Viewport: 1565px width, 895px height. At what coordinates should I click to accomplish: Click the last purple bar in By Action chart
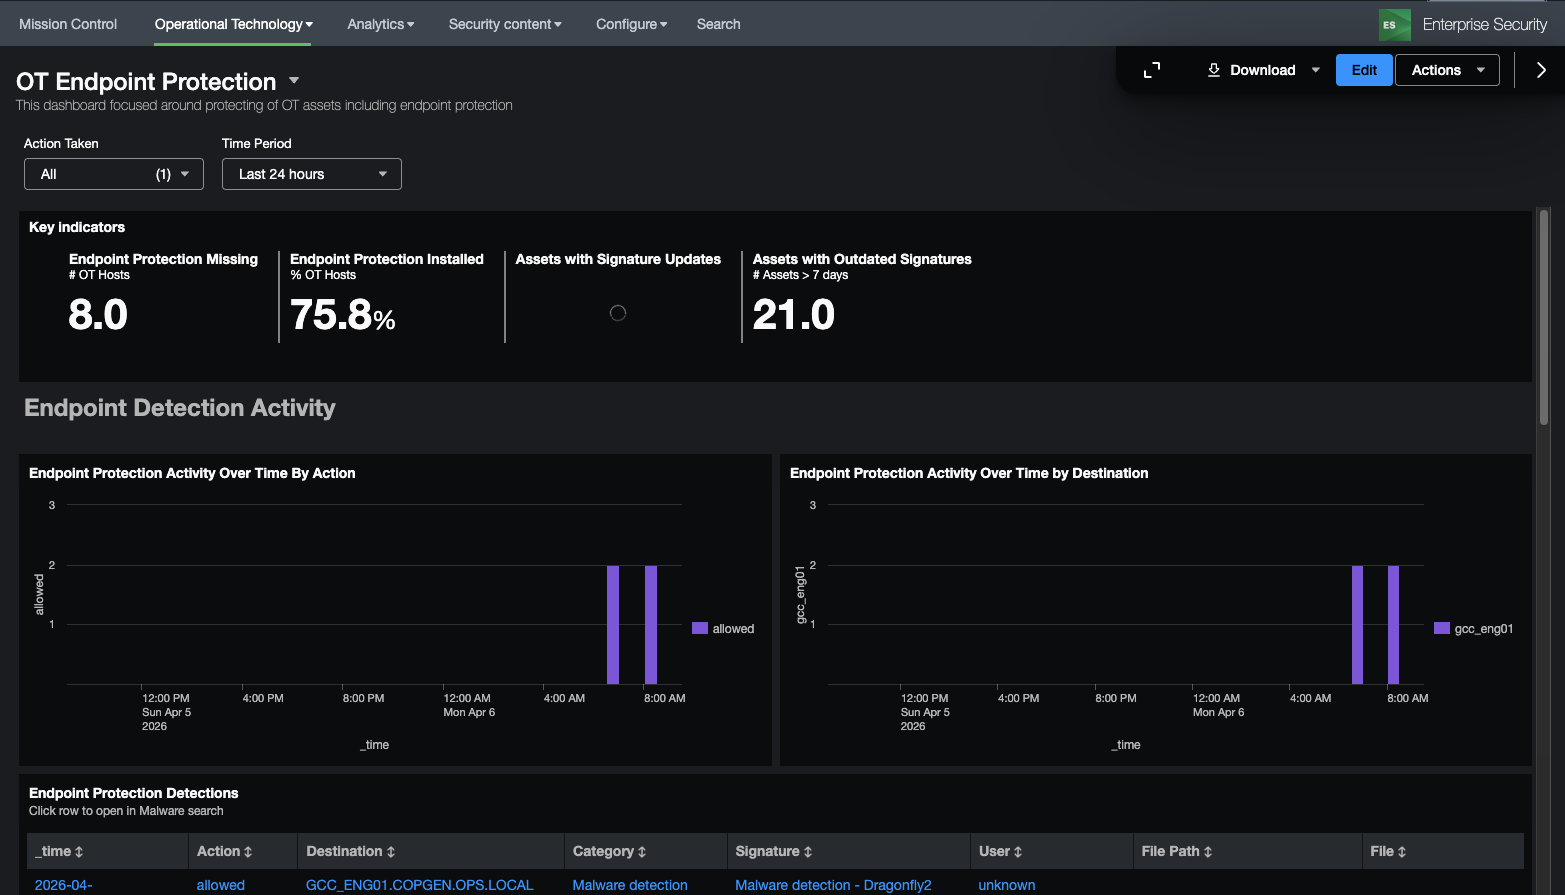click(x=651, y=624)
